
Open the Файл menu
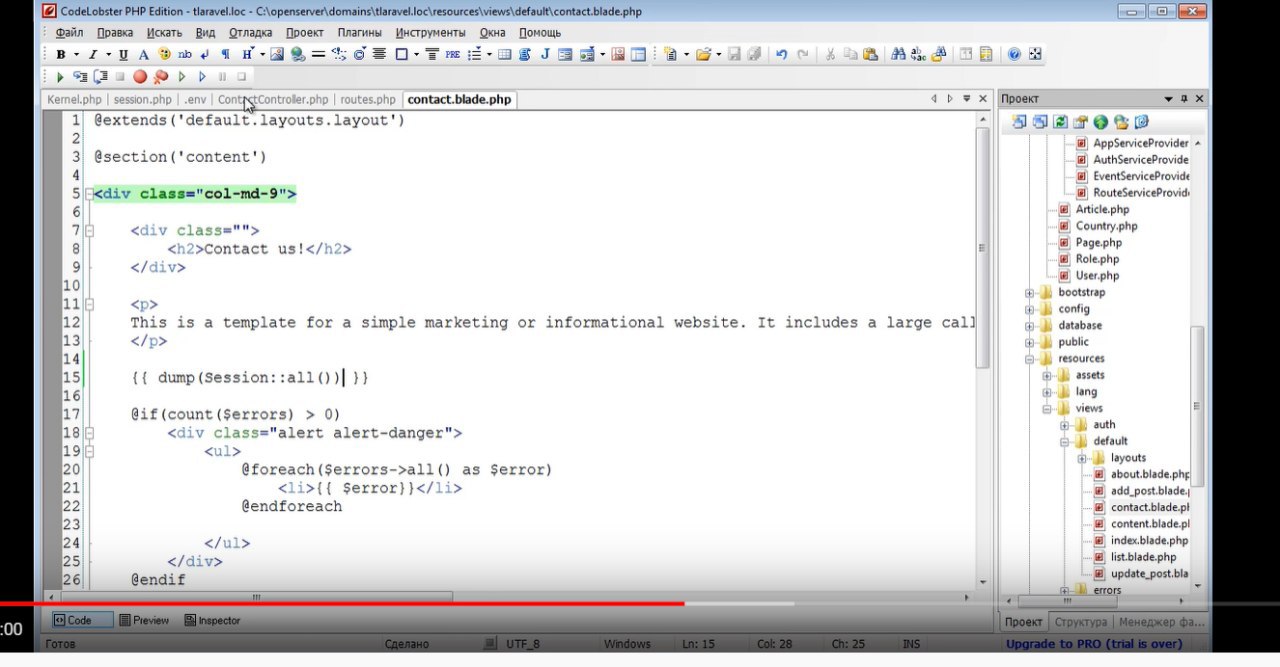(x=69, y=32)
